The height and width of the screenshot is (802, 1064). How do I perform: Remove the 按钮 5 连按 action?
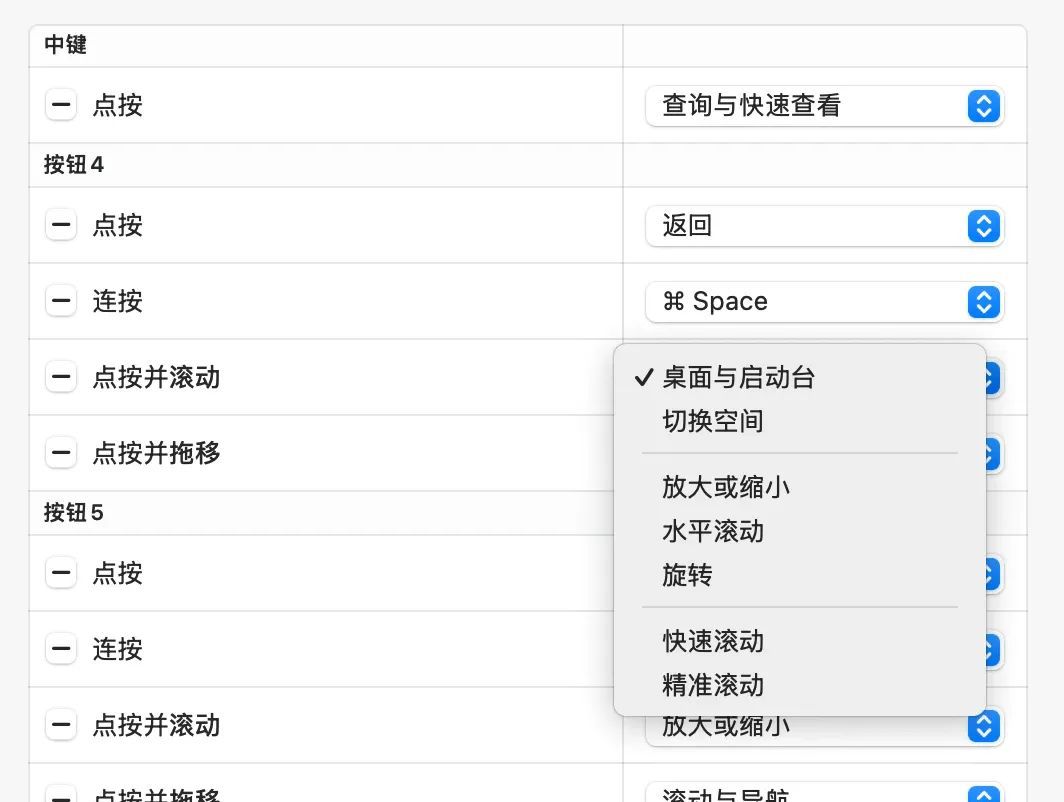[x=60, y=649]
